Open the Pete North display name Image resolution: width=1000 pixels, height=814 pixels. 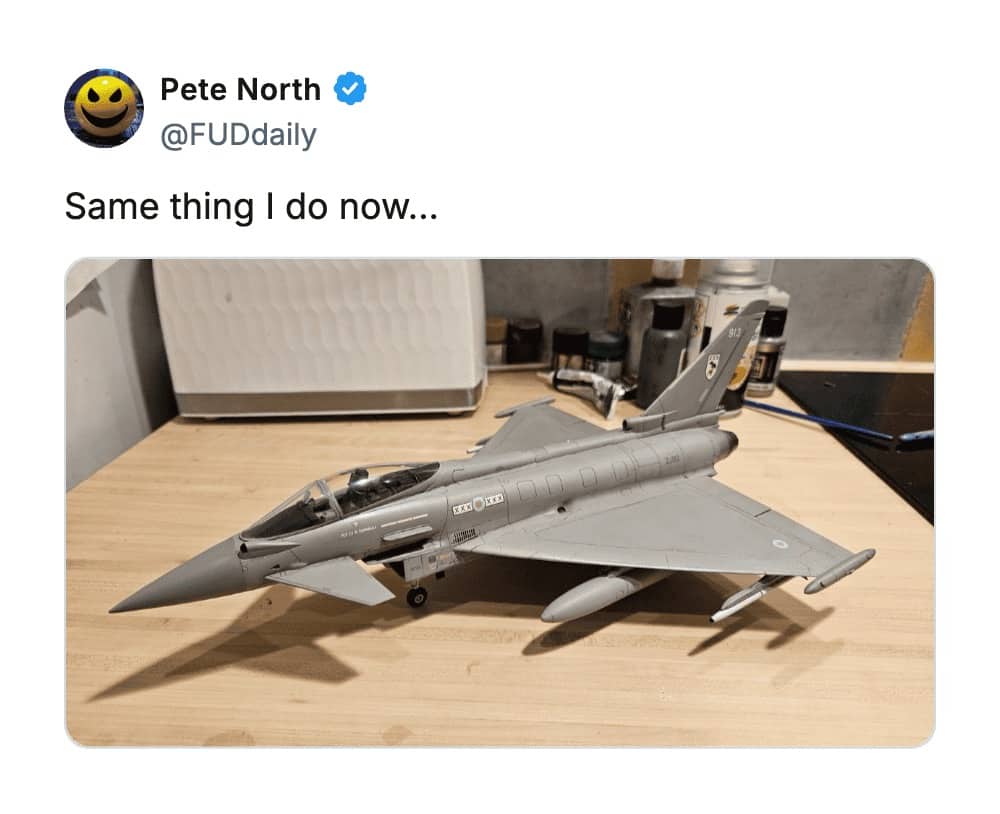click(x=240, y=89)
